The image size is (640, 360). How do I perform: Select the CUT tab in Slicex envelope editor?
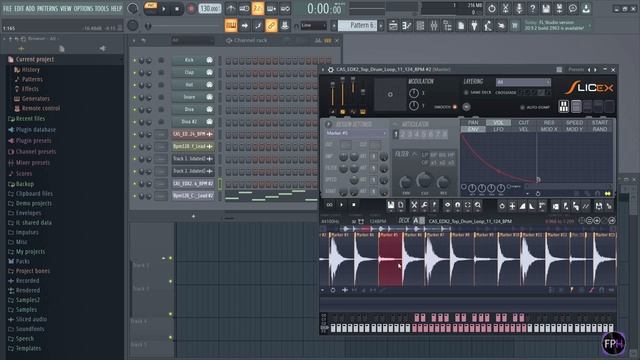(x=523, y=122)
